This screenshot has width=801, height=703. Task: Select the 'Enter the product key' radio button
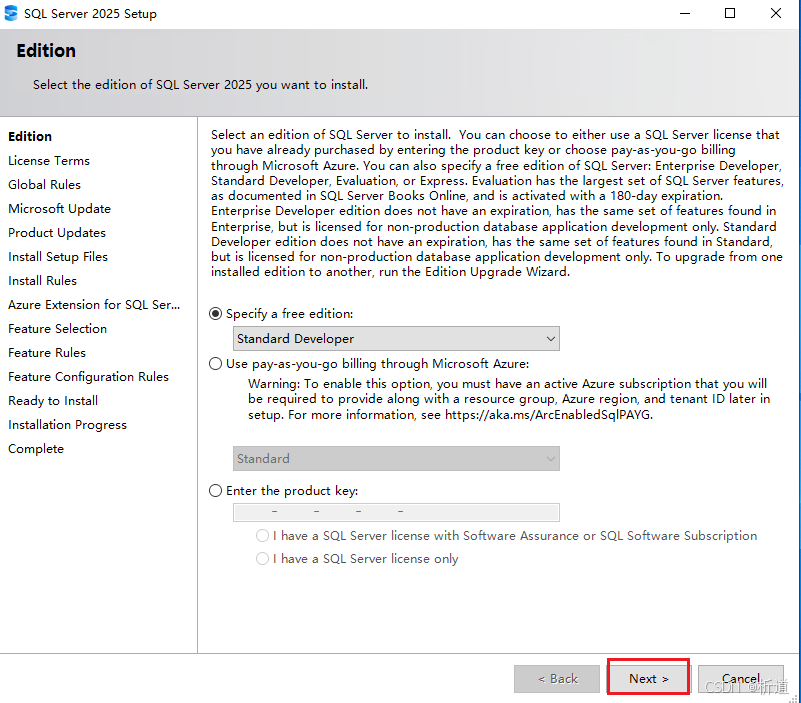pyautogui.click(x=216, y=491)
